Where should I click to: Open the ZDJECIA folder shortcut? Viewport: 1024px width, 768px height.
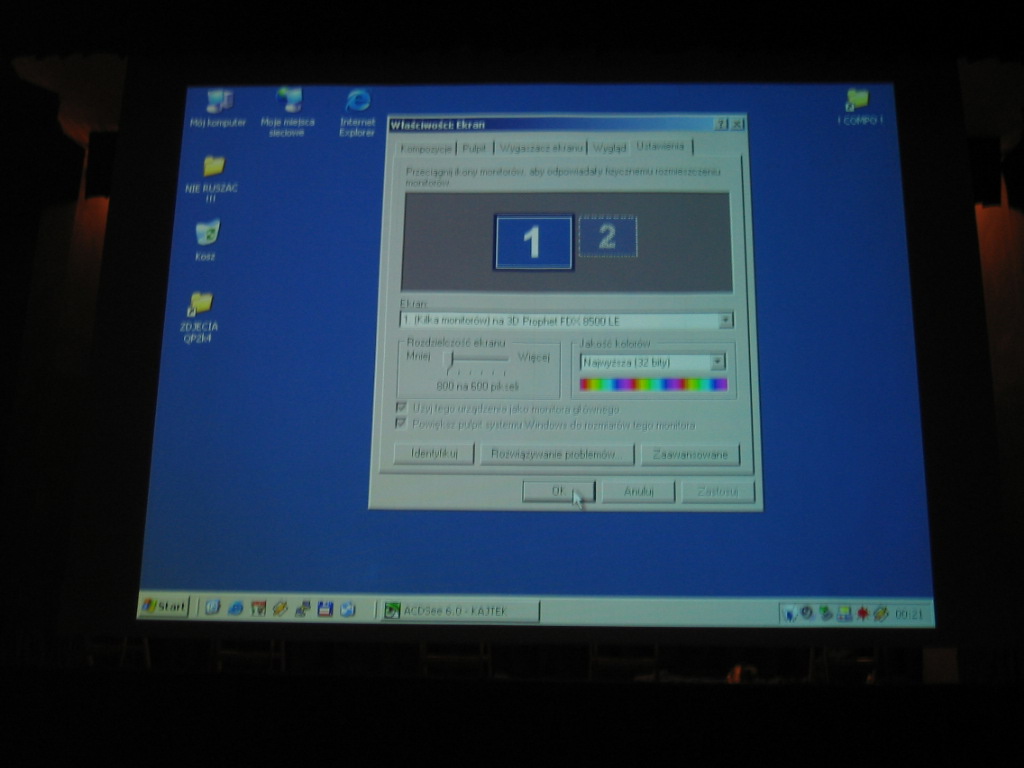pos(200,303)
